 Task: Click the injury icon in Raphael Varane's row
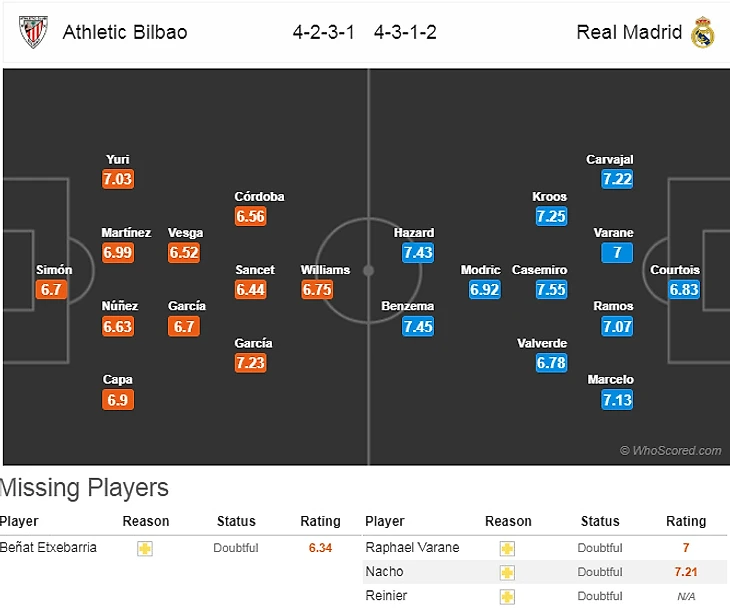[x=507, y=549]
